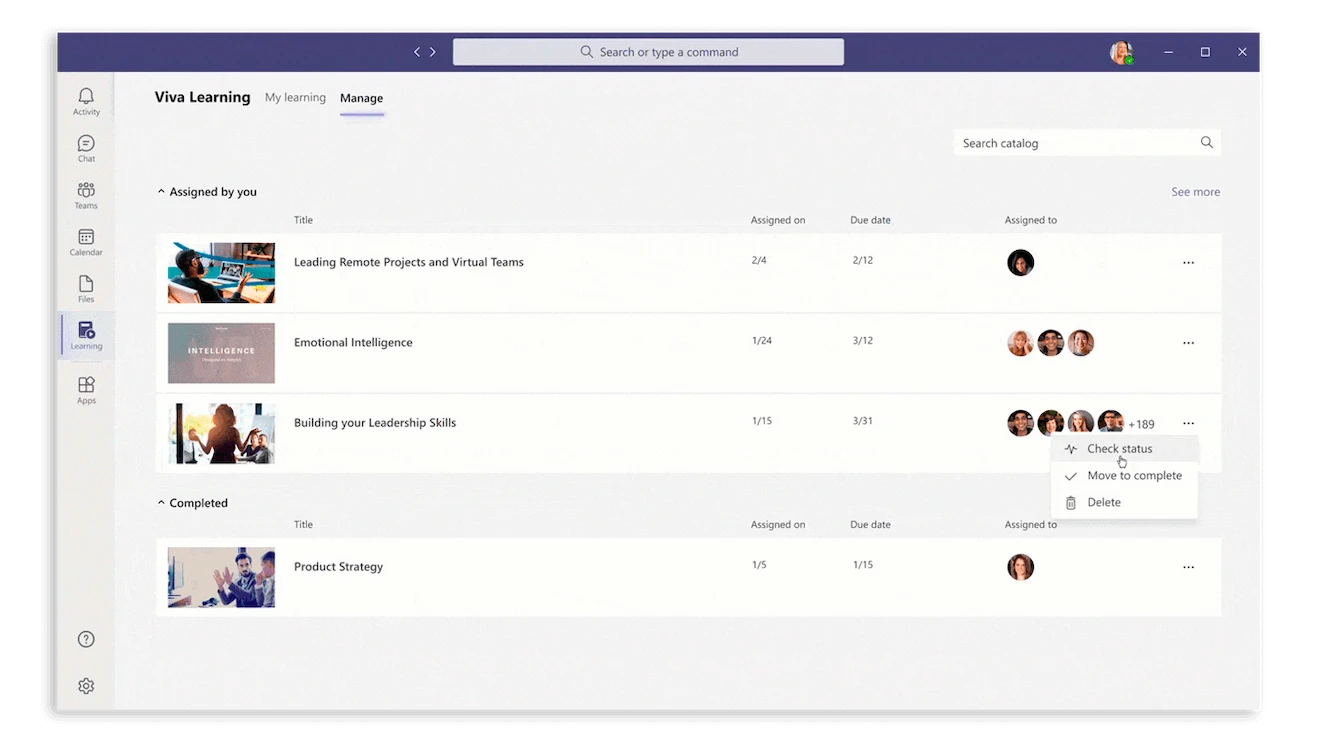This screenshot has height=743, width=1320.
Task: Choose Delete from the context menu
Action: click(x=1123, y=503)
